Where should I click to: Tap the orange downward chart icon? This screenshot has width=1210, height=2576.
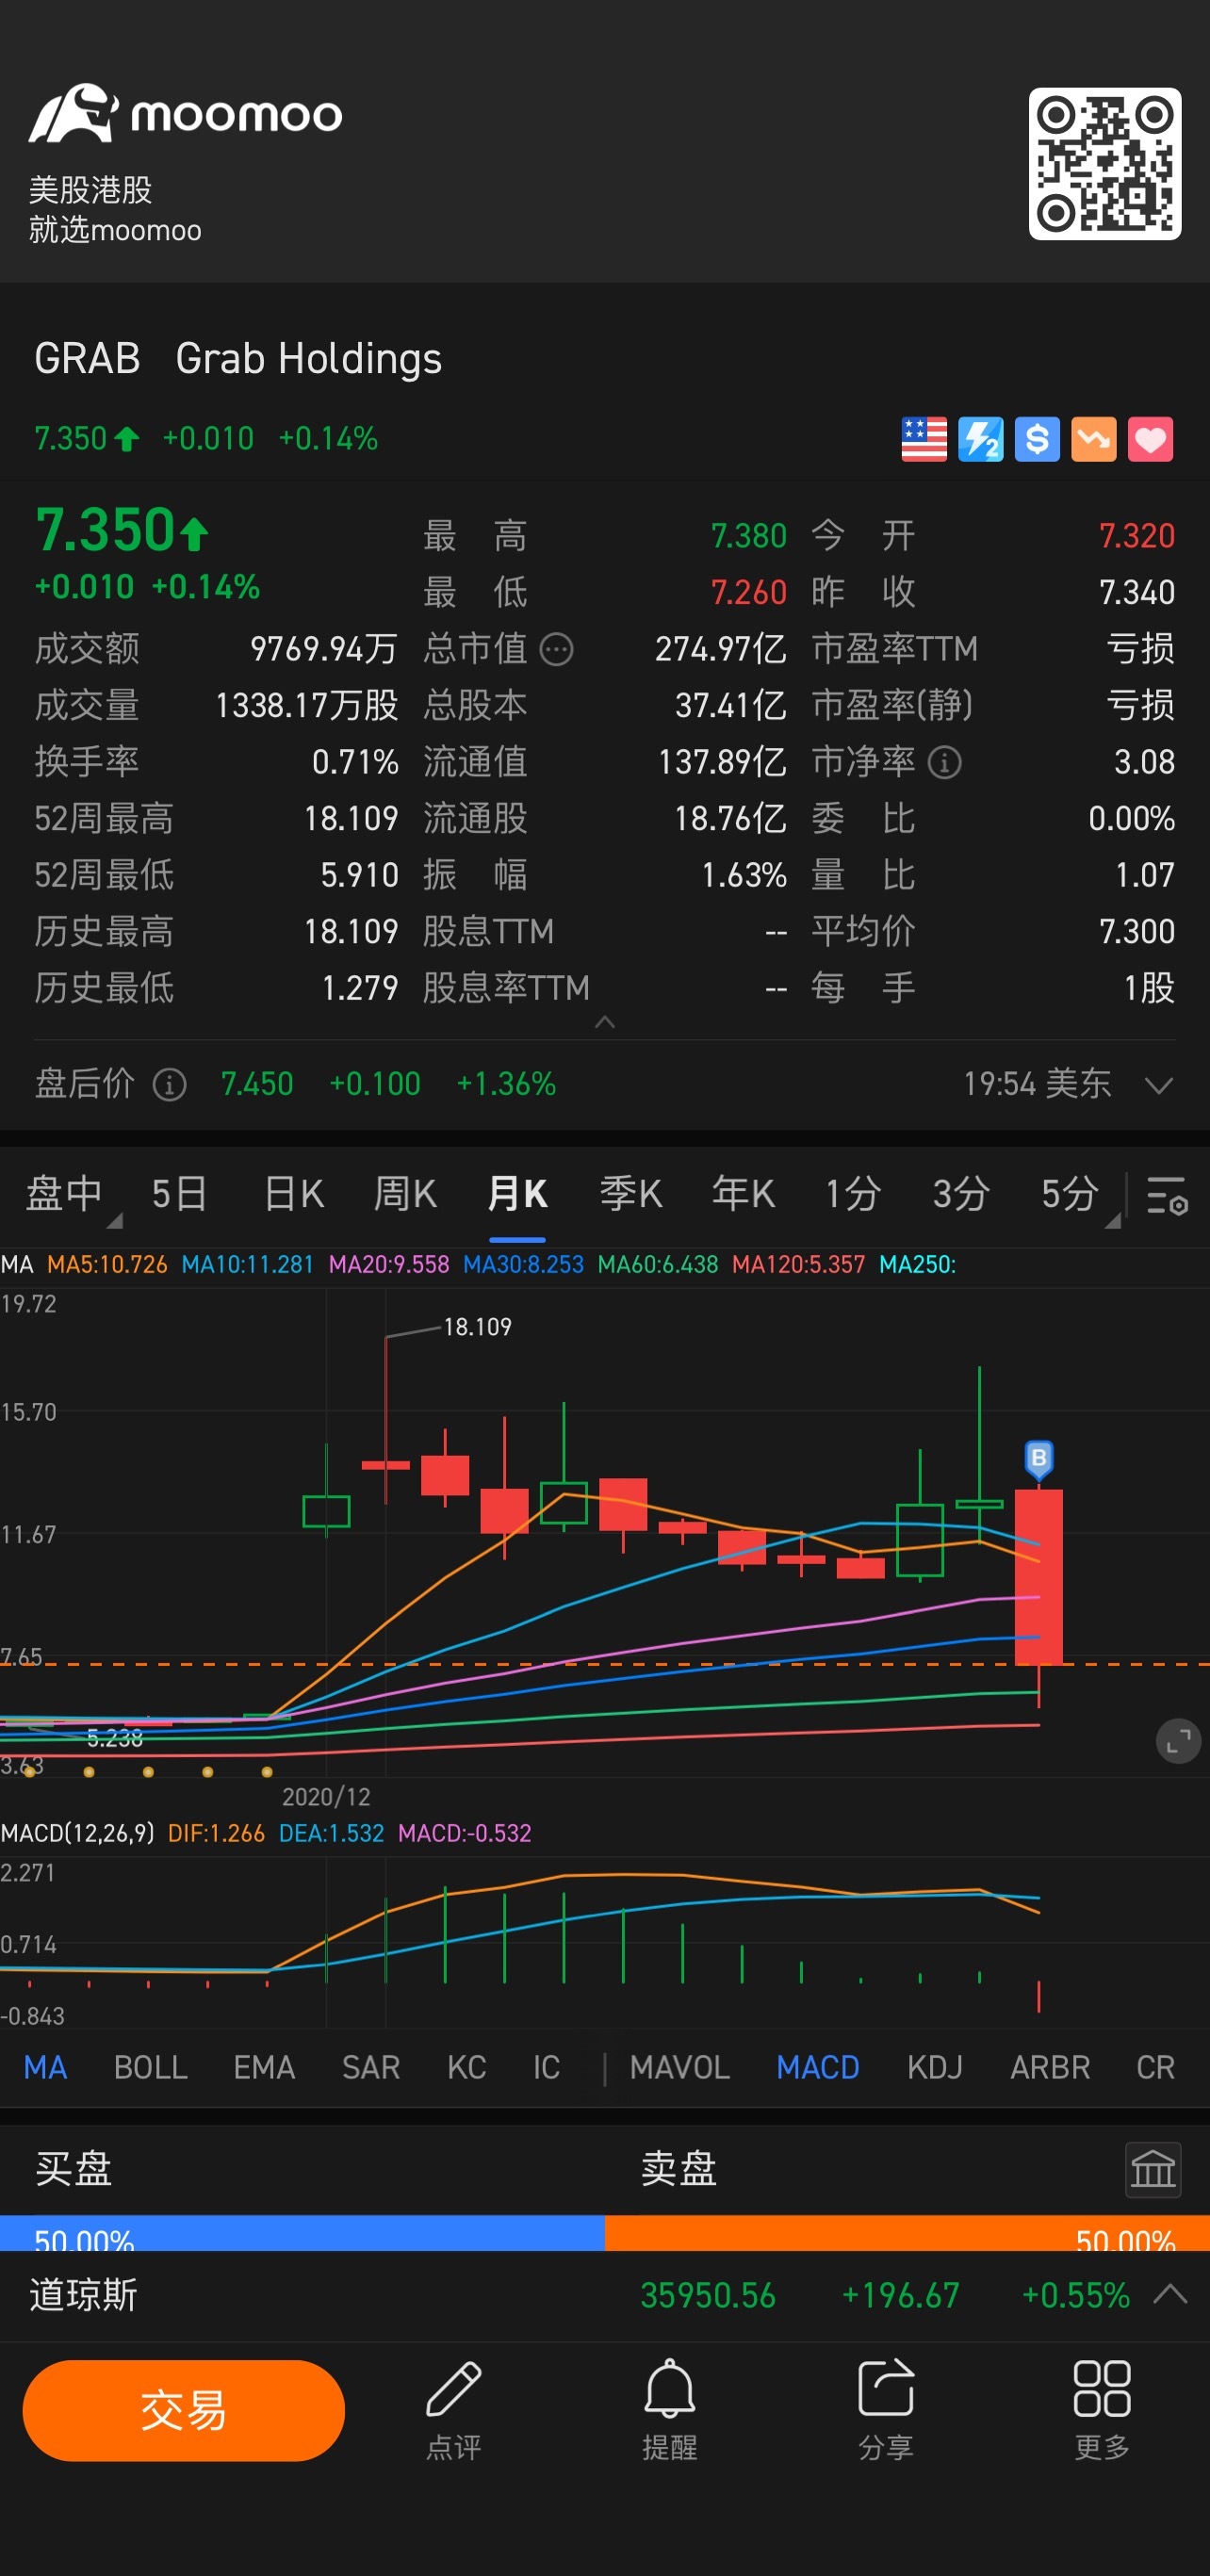pyautogui.click(x=1094, y=439)
